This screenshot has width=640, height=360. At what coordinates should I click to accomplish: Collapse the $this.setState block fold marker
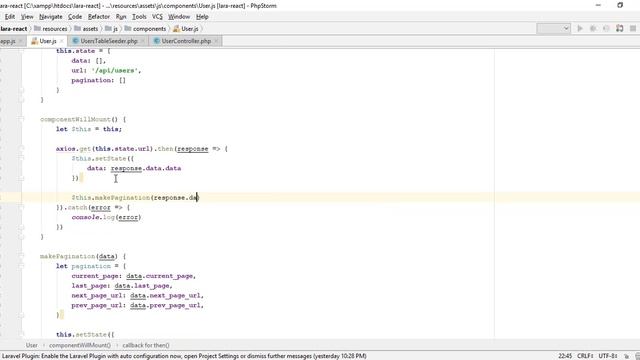pos(21,158)
